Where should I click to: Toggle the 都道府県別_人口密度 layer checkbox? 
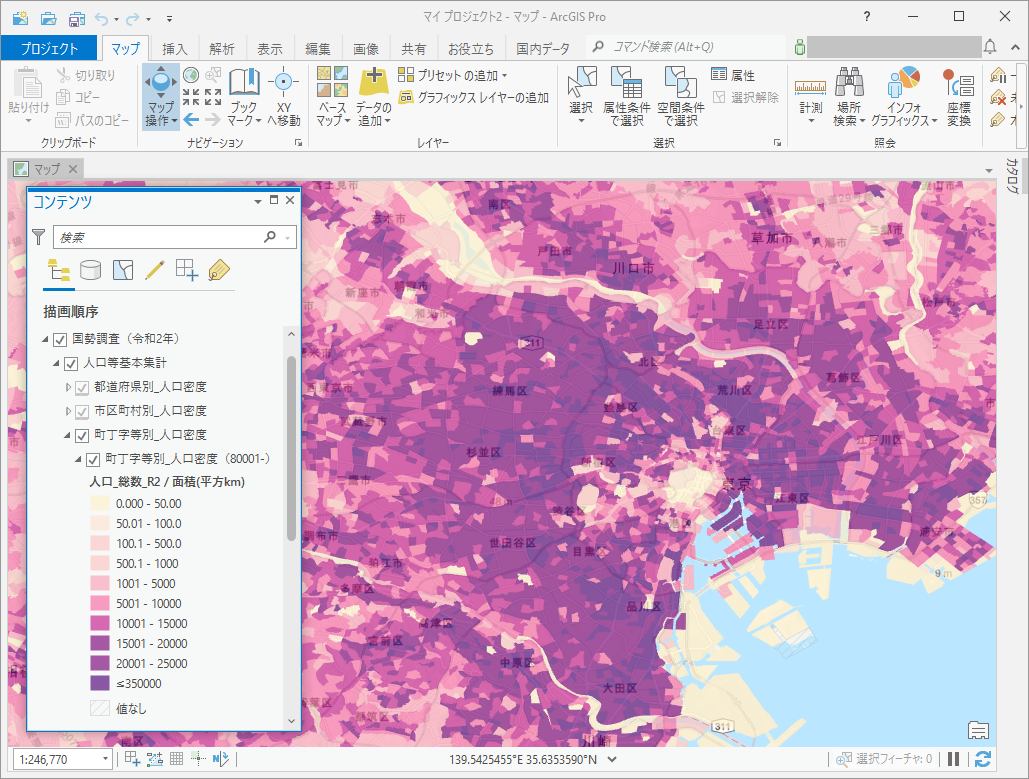point(83,387)
